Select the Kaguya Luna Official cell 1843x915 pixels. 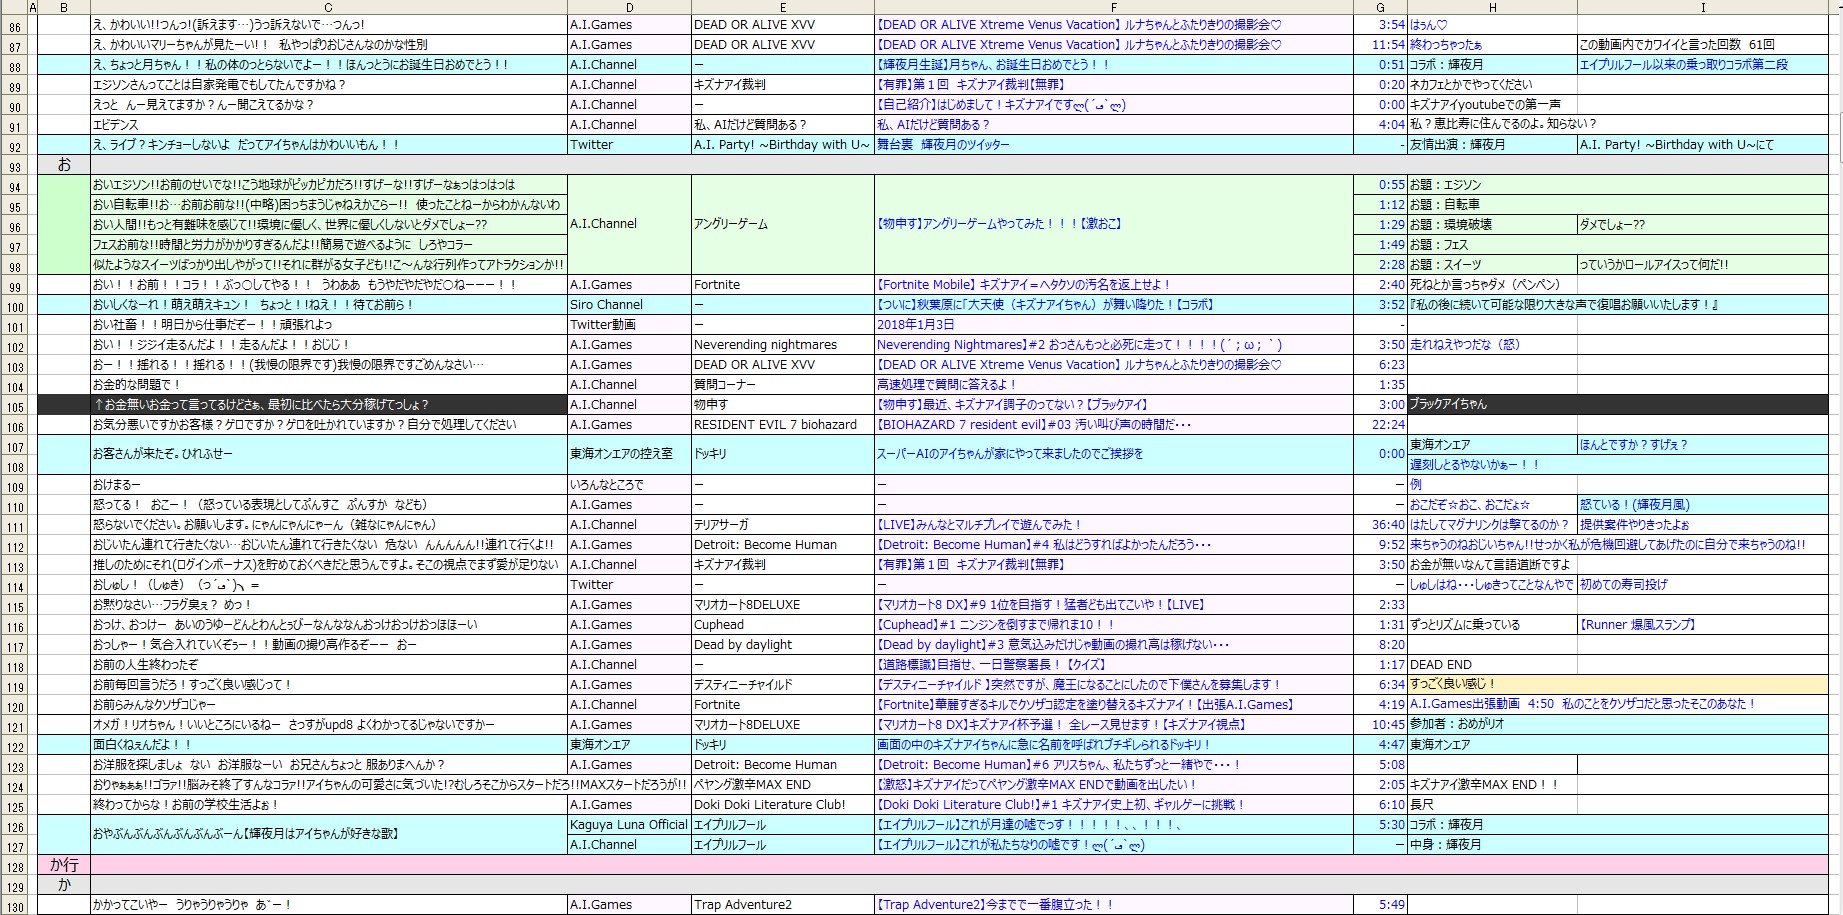(629, 825)
